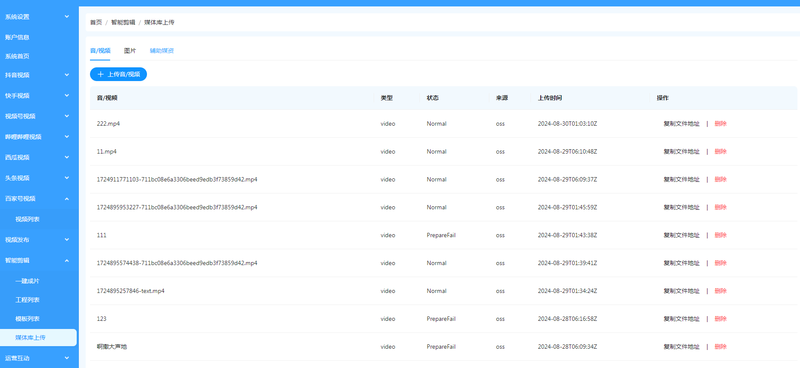Viewport: 800px width, 368px height.
Task: Click timestamp 2024-08-30T01:03:10Z
Action: point(567,124)
